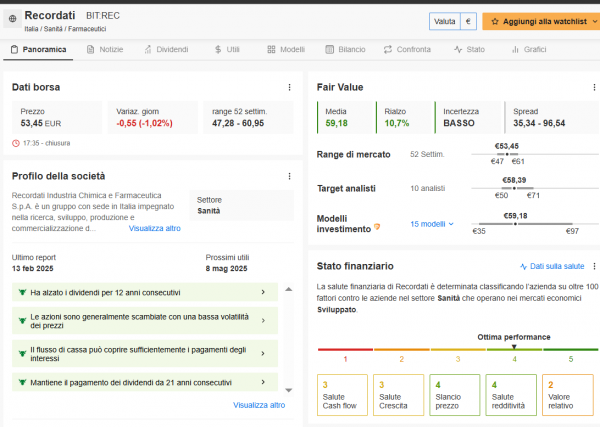Expand the bassa volatilità dei prezzi tip
The width and height of the screenshot is (600, 427).
pyautogui.click(x=145, y=321)
